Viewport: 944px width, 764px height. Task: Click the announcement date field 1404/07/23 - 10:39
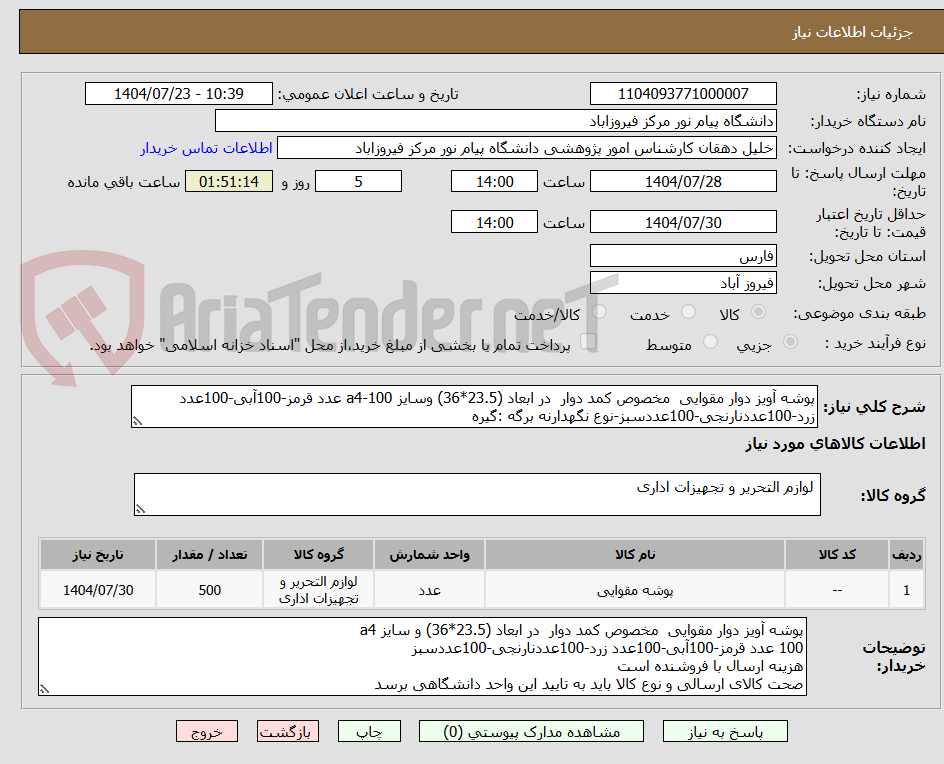coord(179,94)
